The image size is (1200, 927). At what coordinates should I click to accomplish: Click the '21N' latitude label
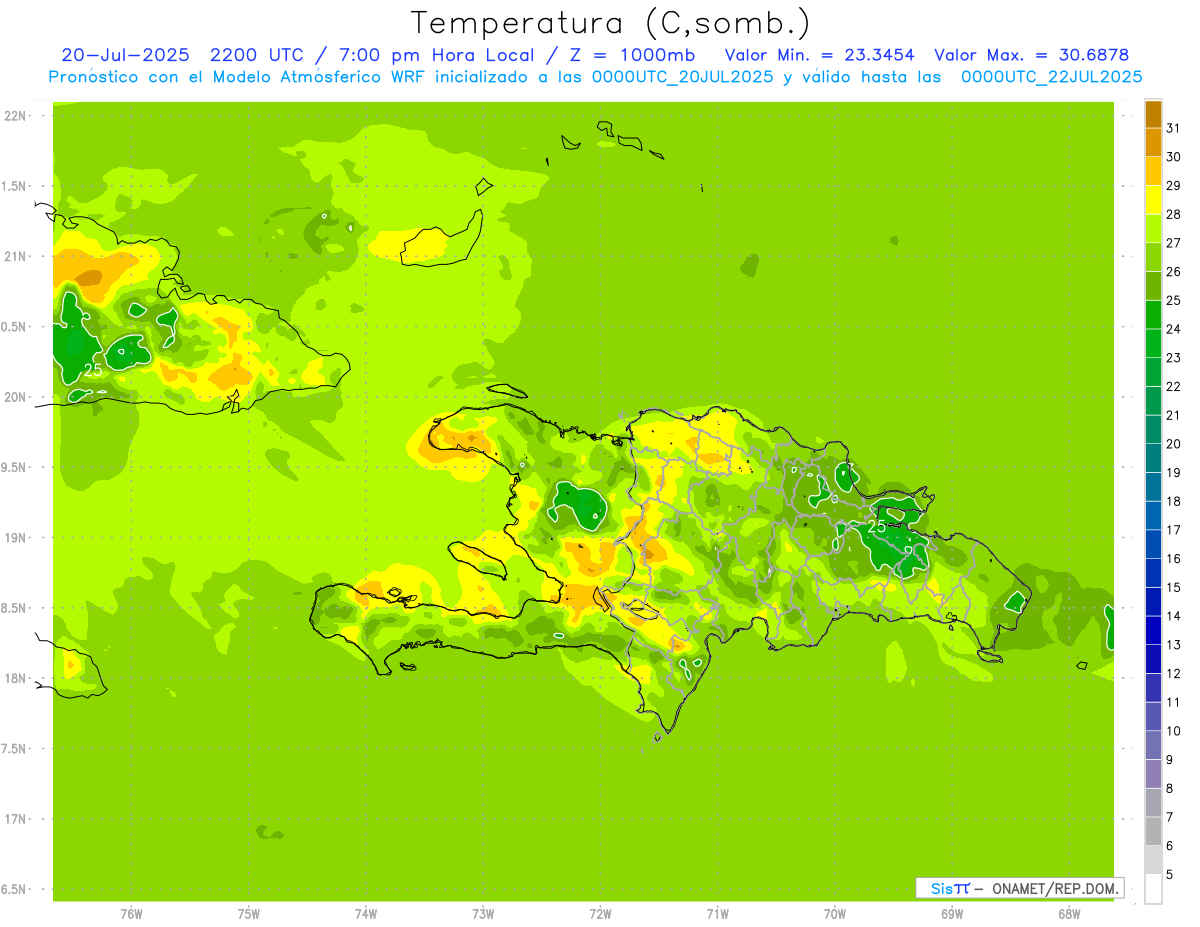click(14, 256)
